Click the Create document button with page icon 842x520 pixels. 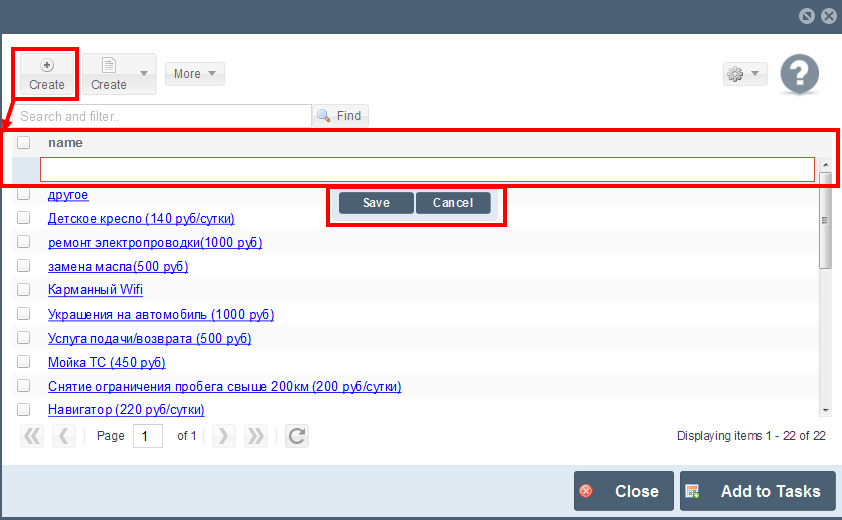pyautogui.click(x=109, y=74)
